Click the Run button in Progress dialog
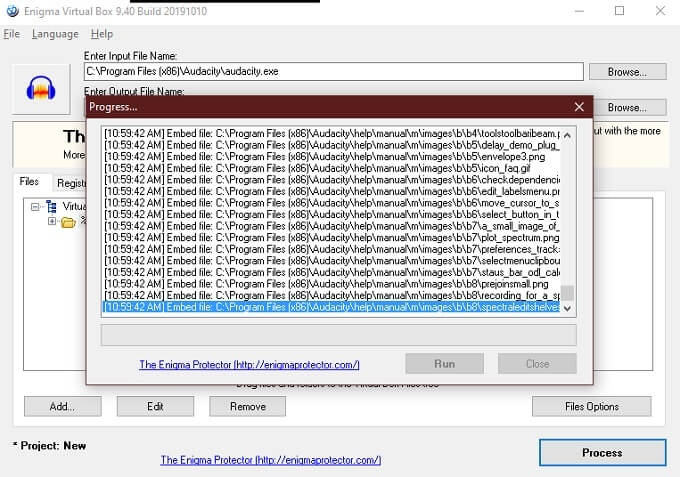 pos(445,363)
